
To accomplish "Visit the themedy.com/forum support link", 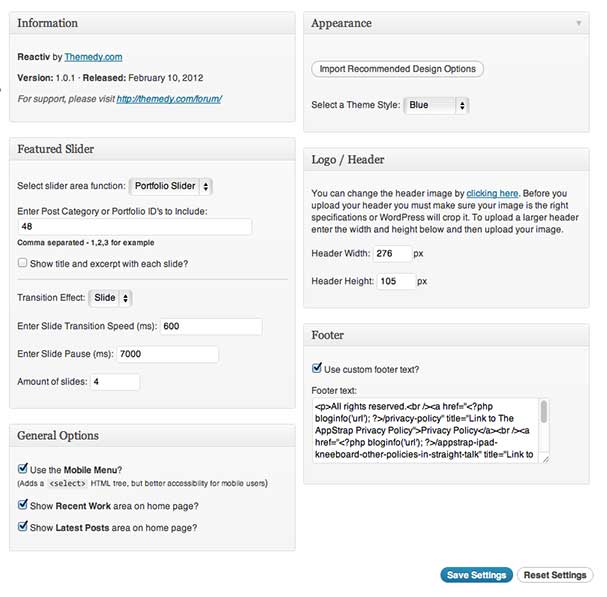I will (169, 99).
